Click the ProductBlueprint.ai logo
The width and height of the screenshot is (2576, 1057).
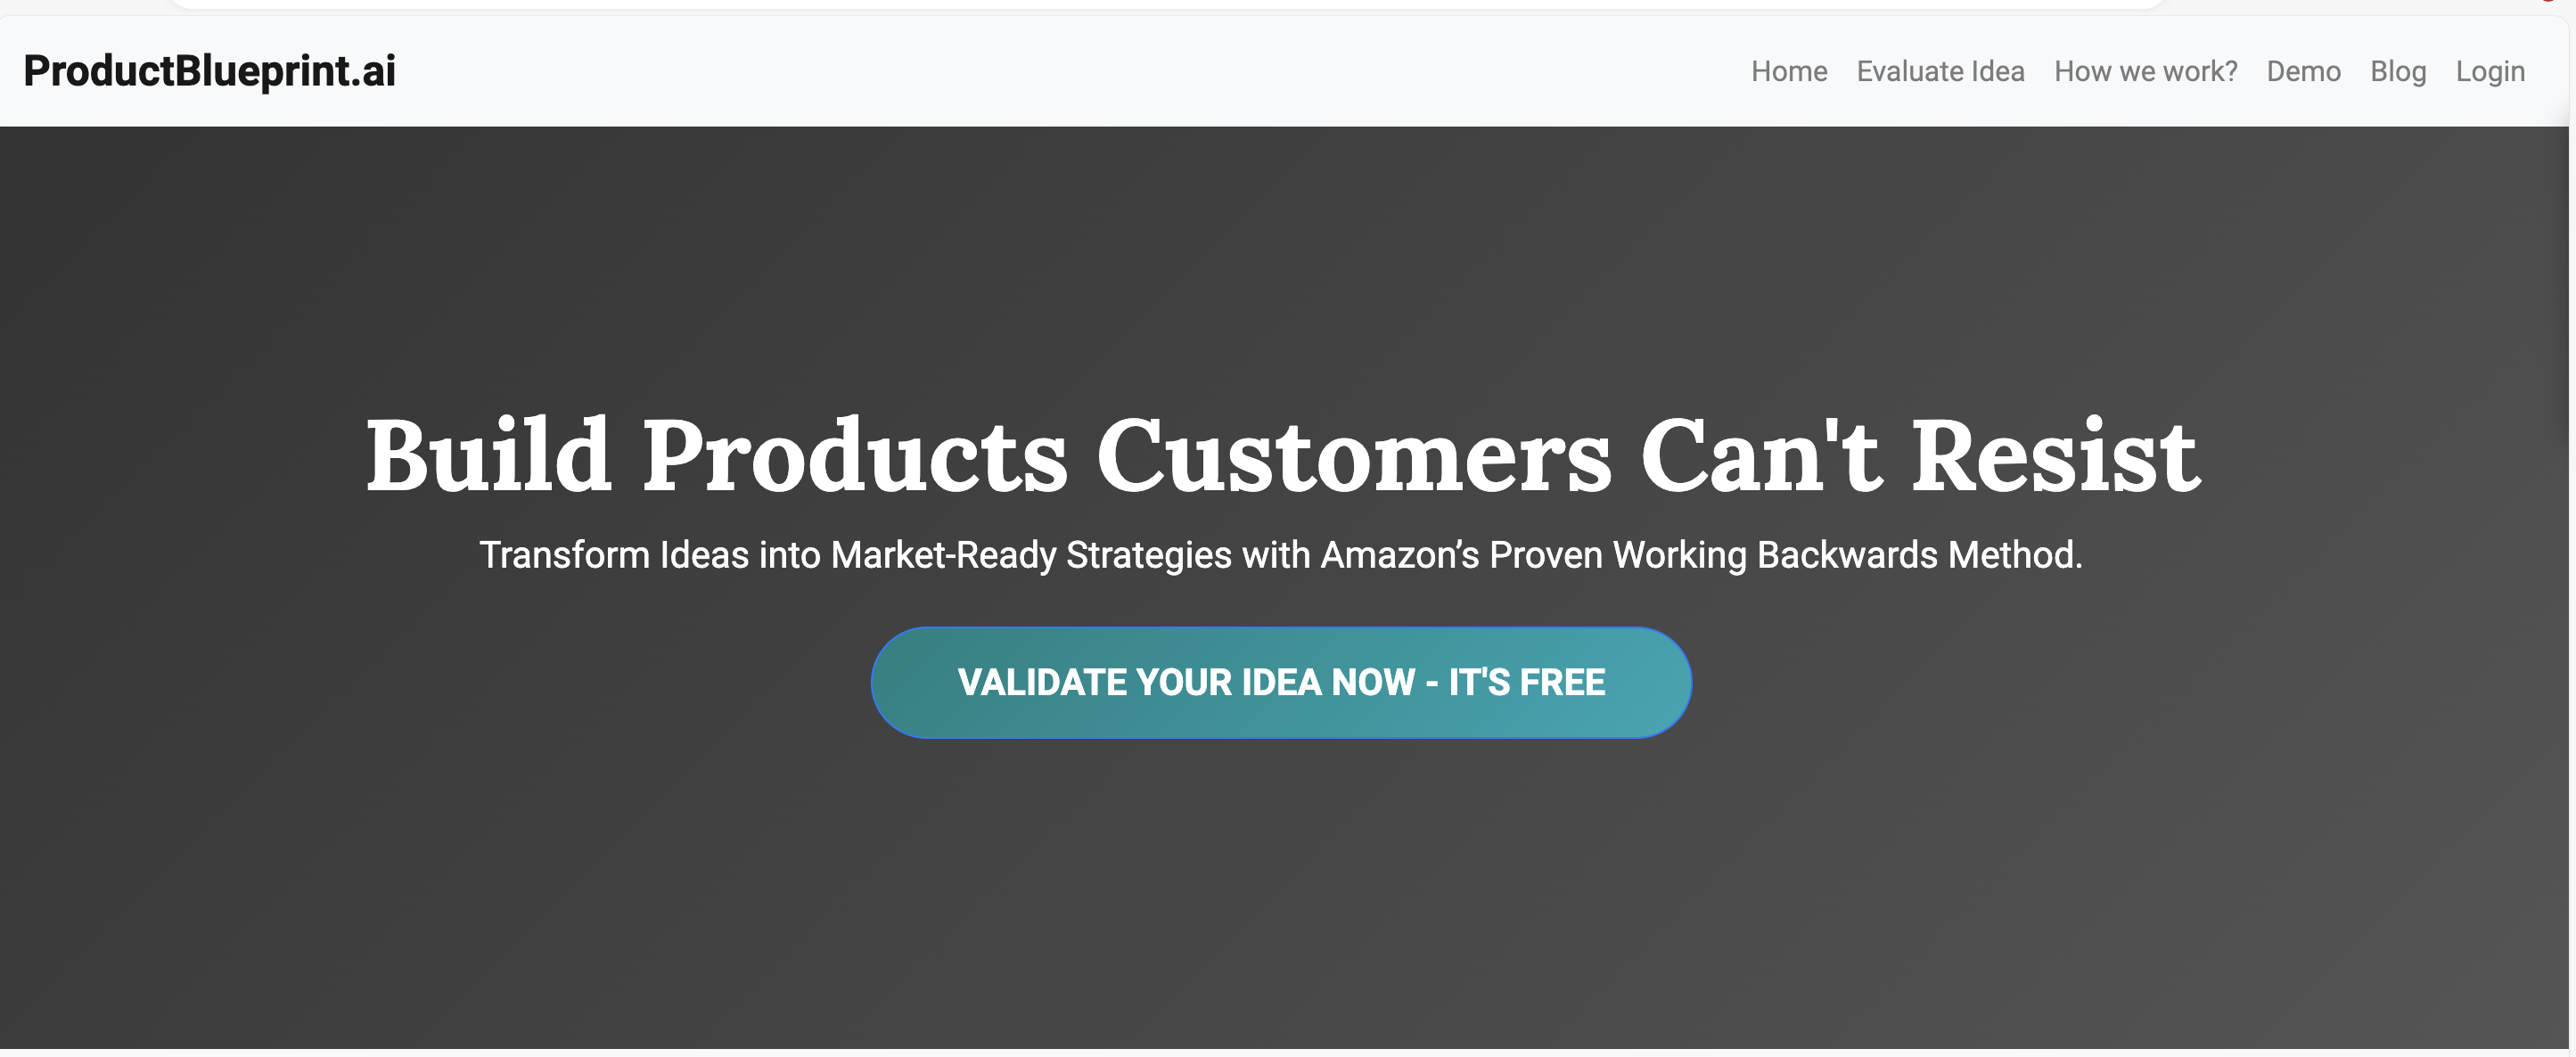point(210,70)
